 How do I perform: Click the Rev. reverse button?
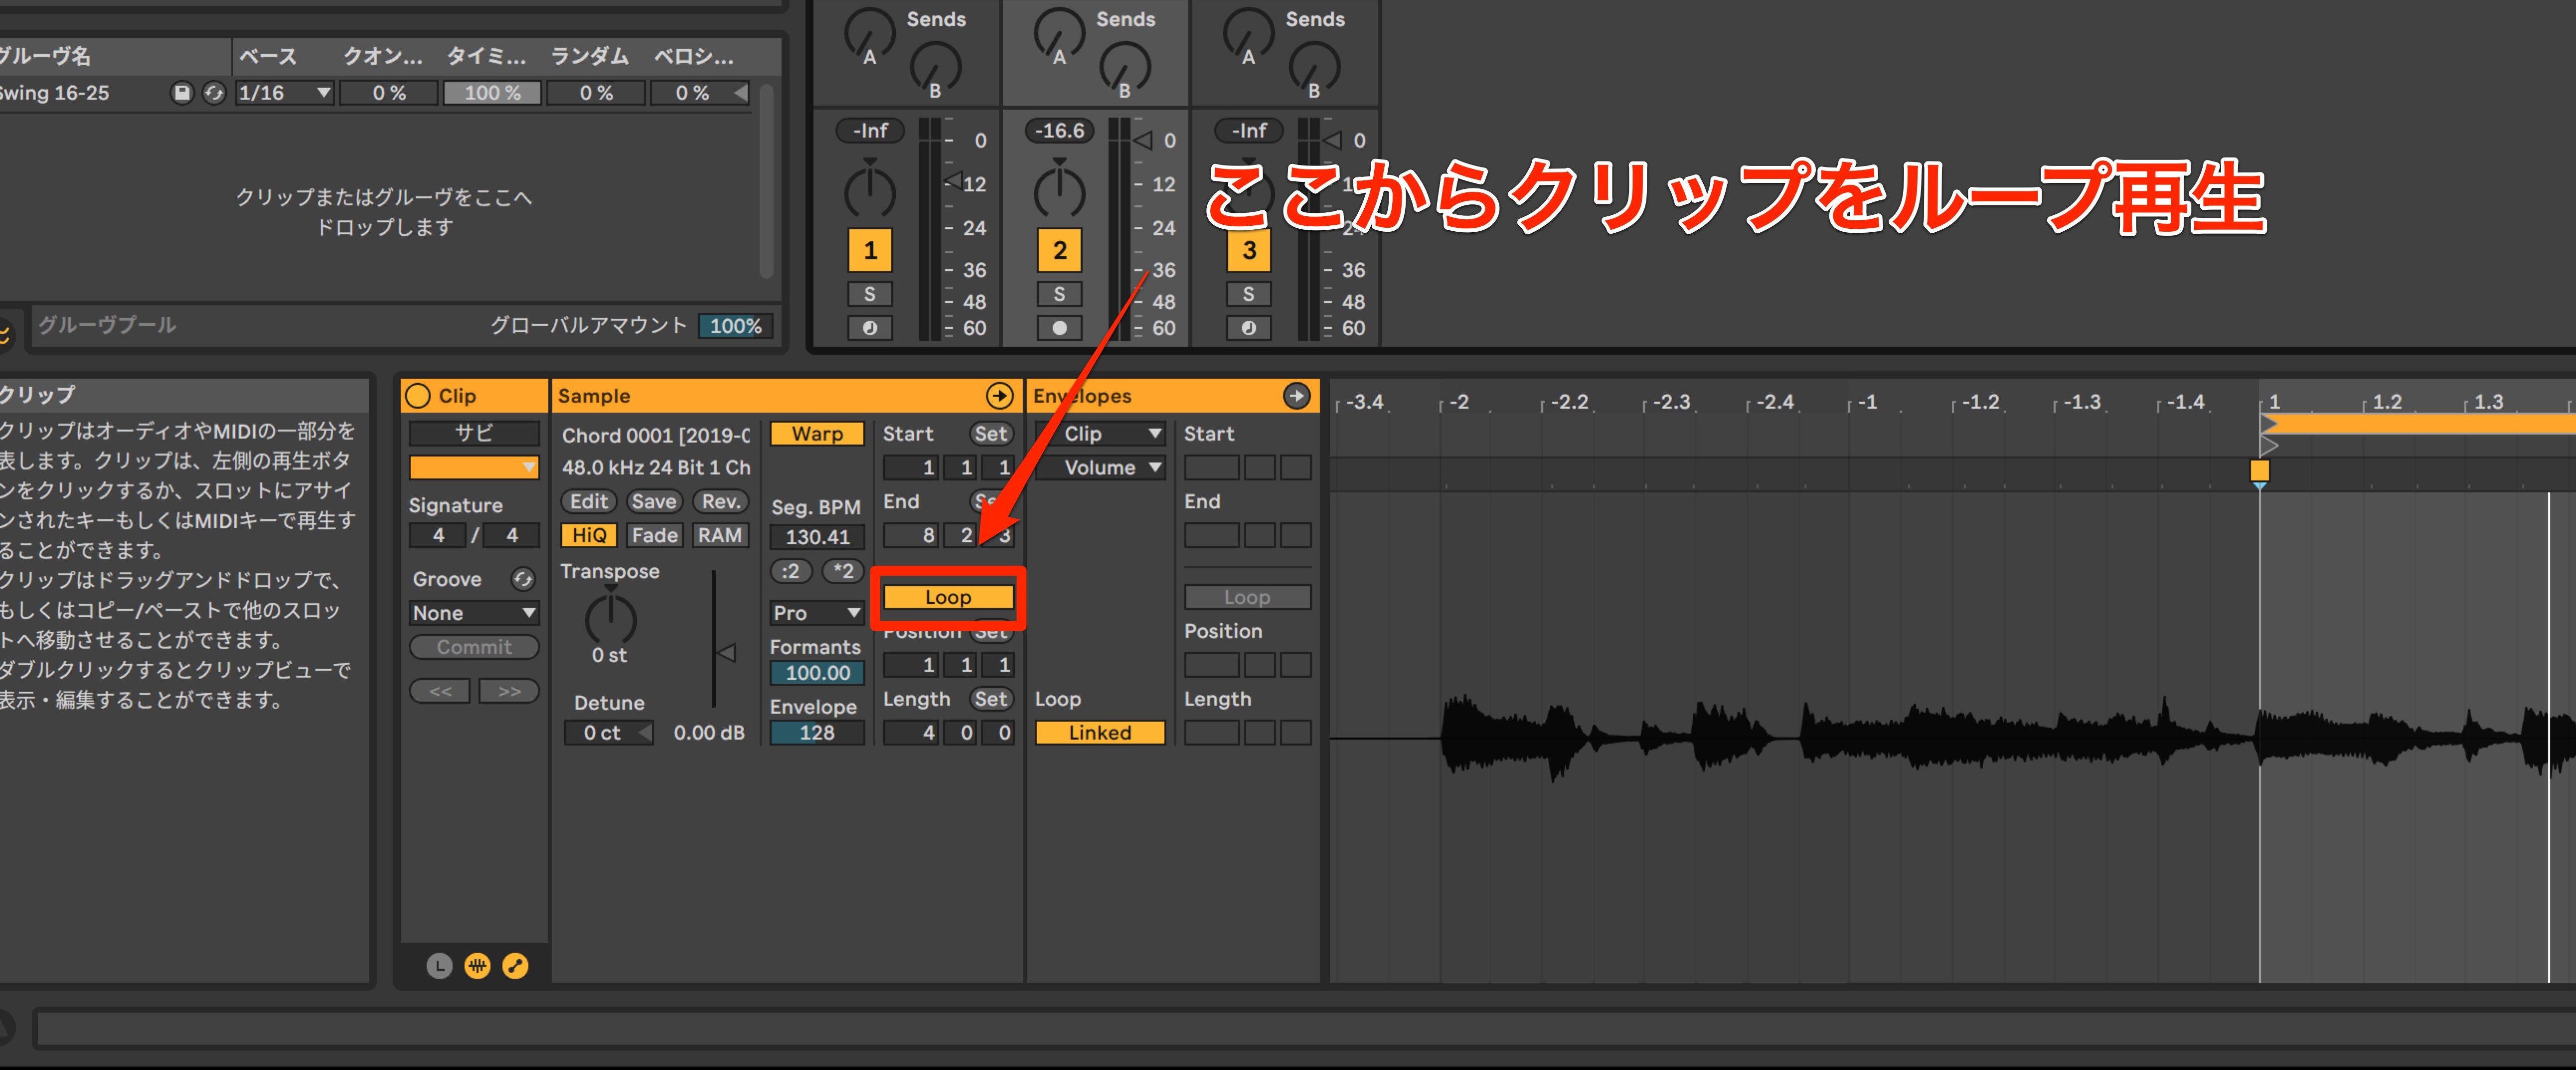tap(720, 502)
